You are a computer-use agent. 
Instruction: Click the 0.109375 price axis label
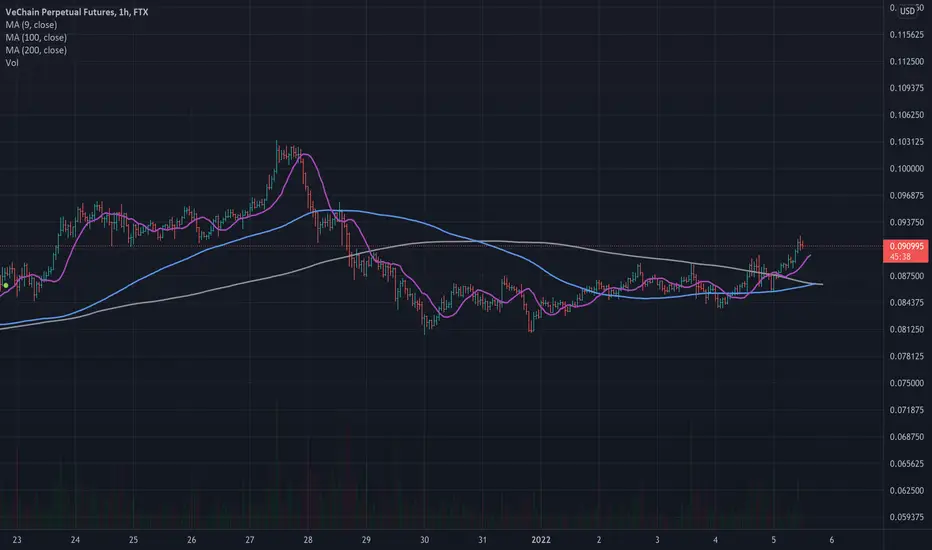906,88
